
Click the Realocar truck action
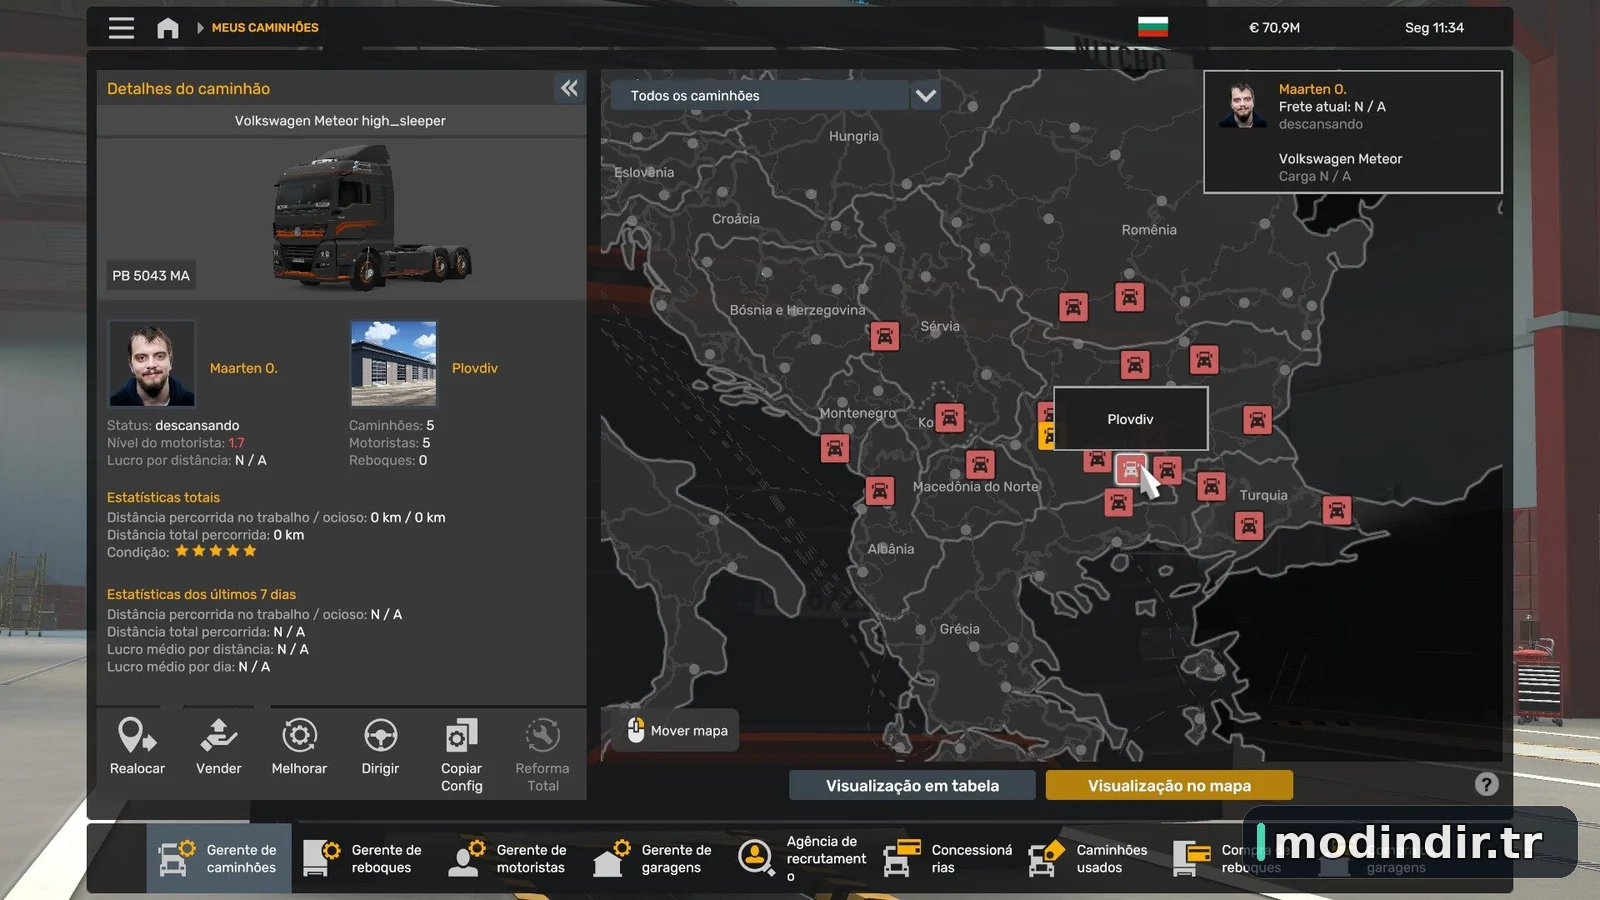click(137, 748)
